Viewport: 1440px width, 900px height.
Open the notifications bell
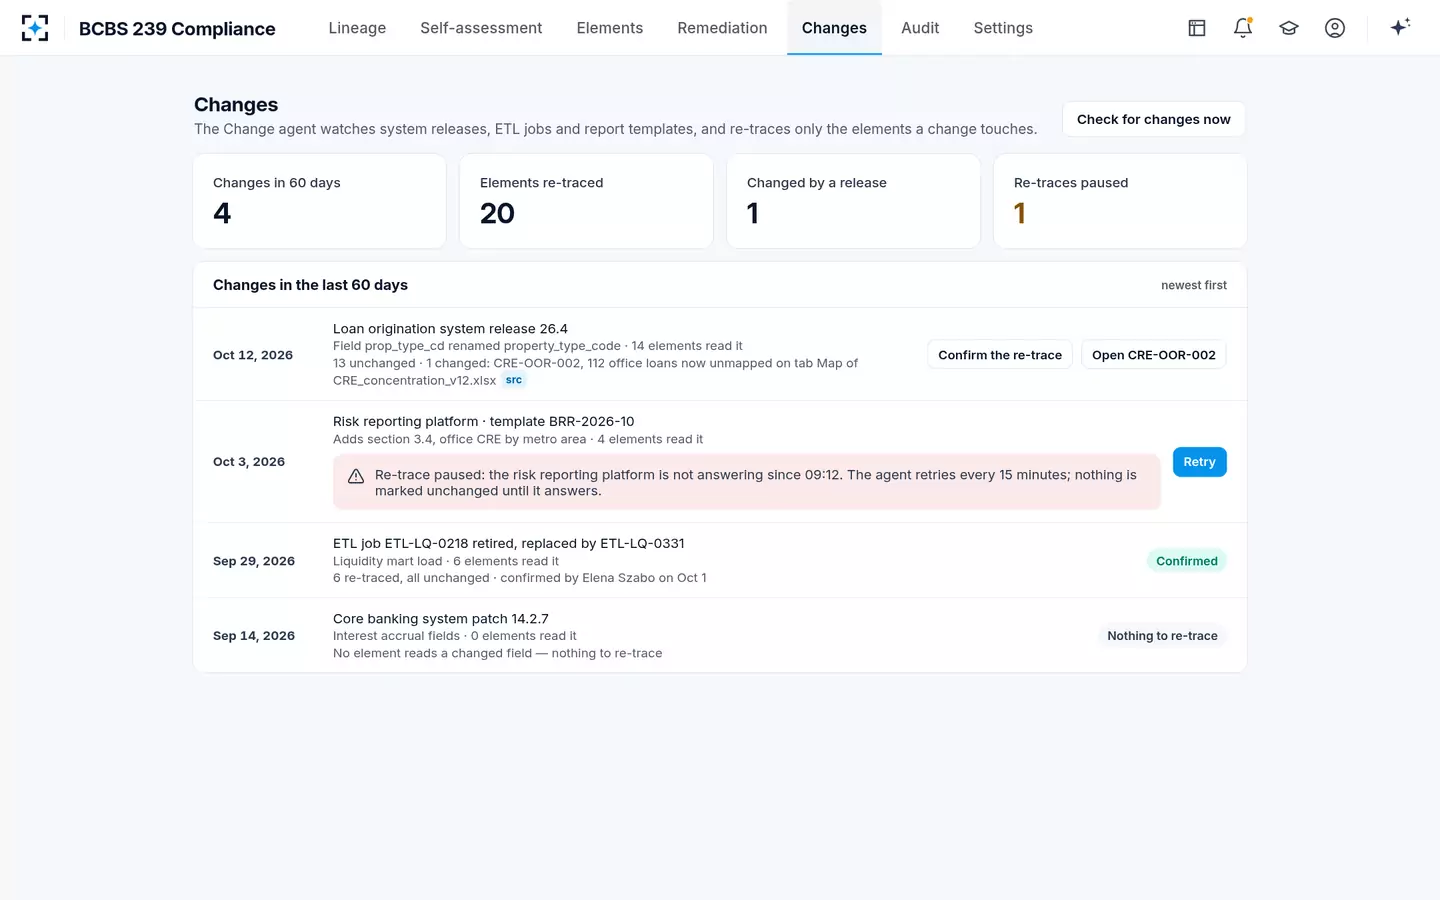[1243, 28]
